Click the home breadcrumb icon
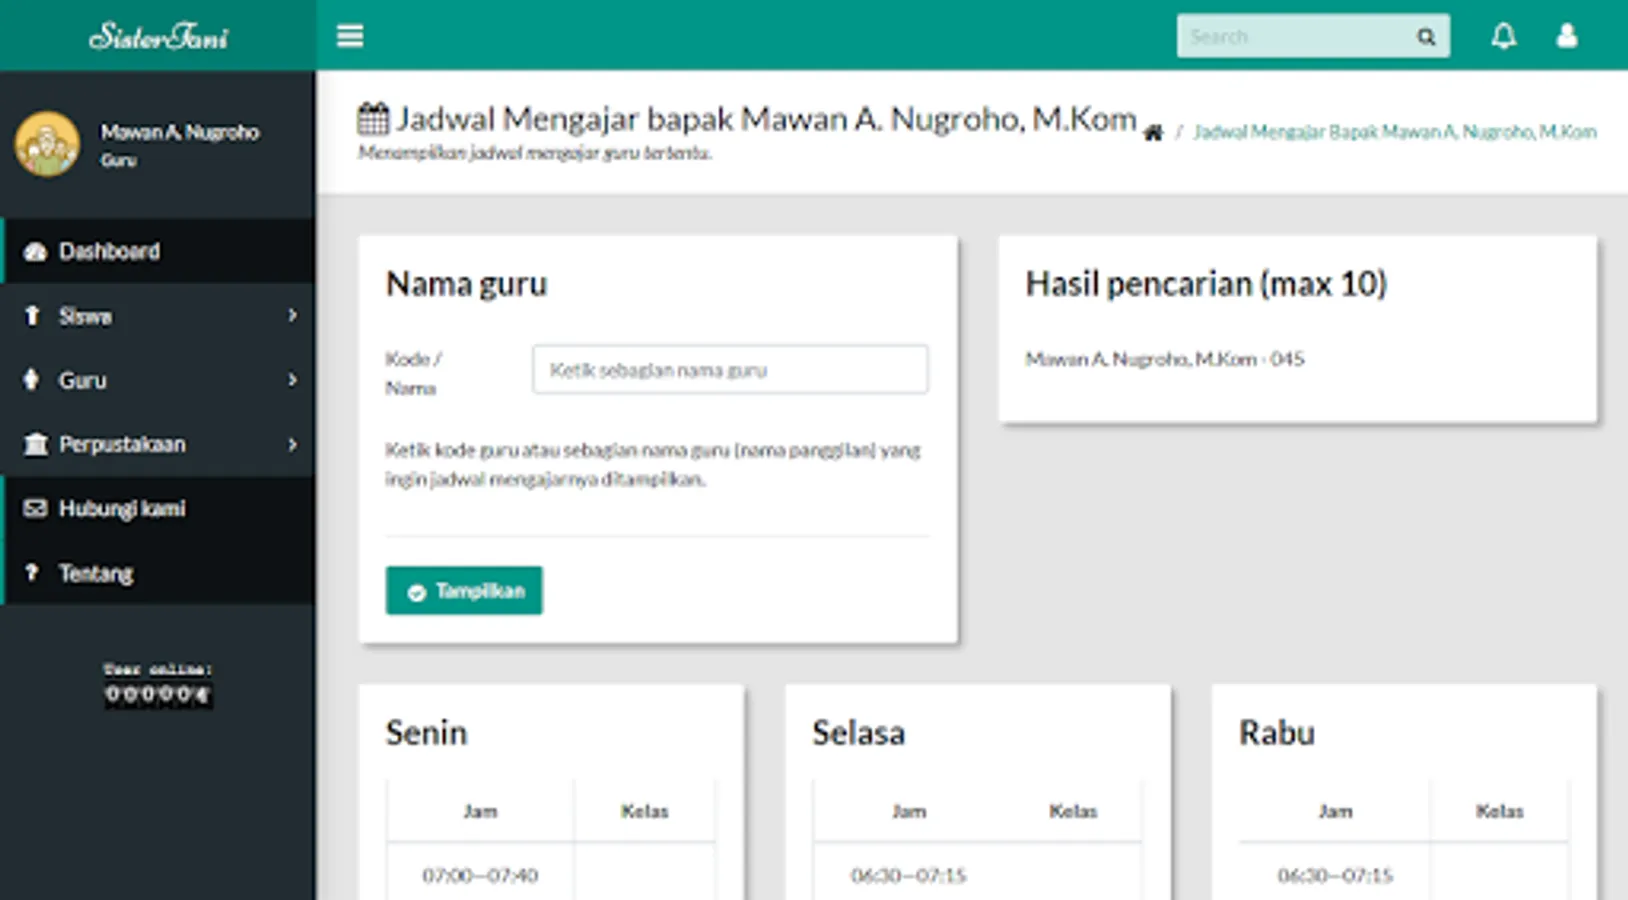 coord(1153,132)
